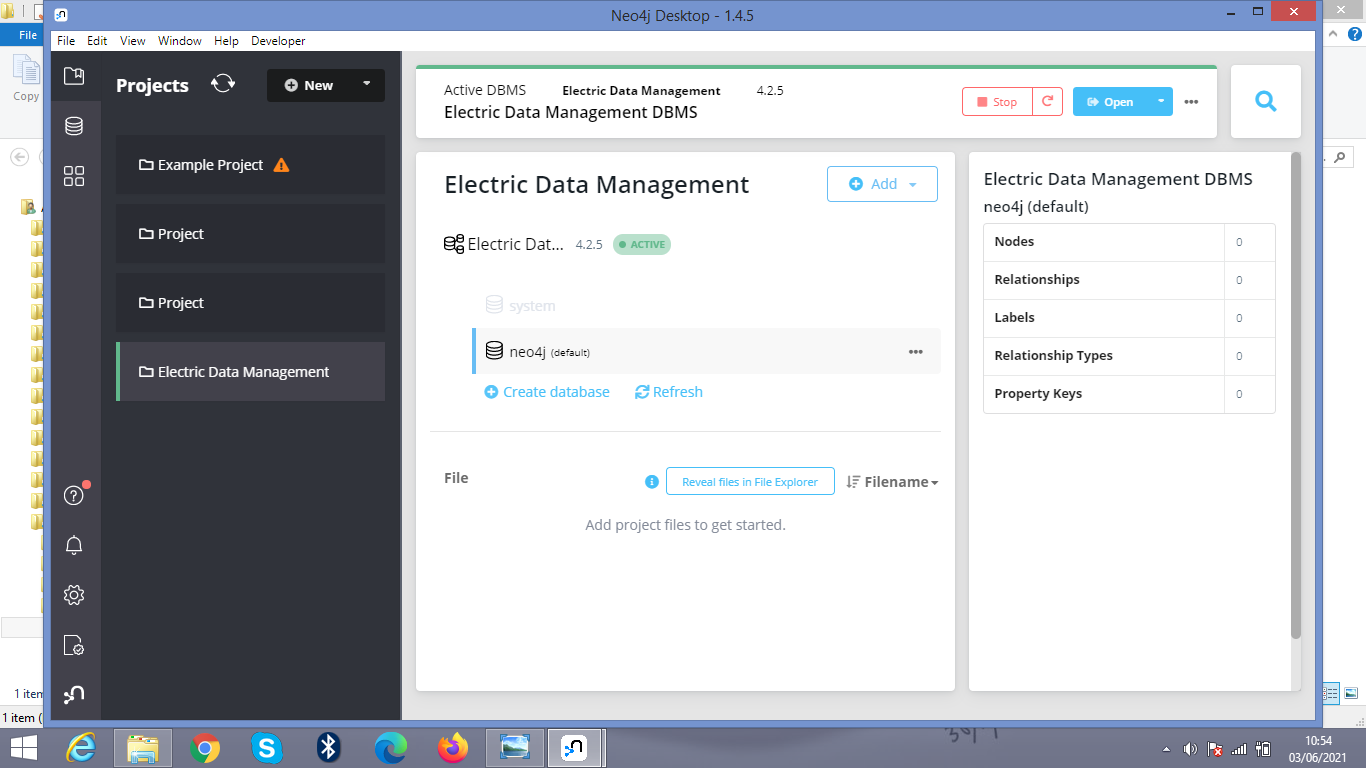Viewport: 1366px width, 768px height.
Task: Open the Edit menu
Action: click(x=97, y=41)
